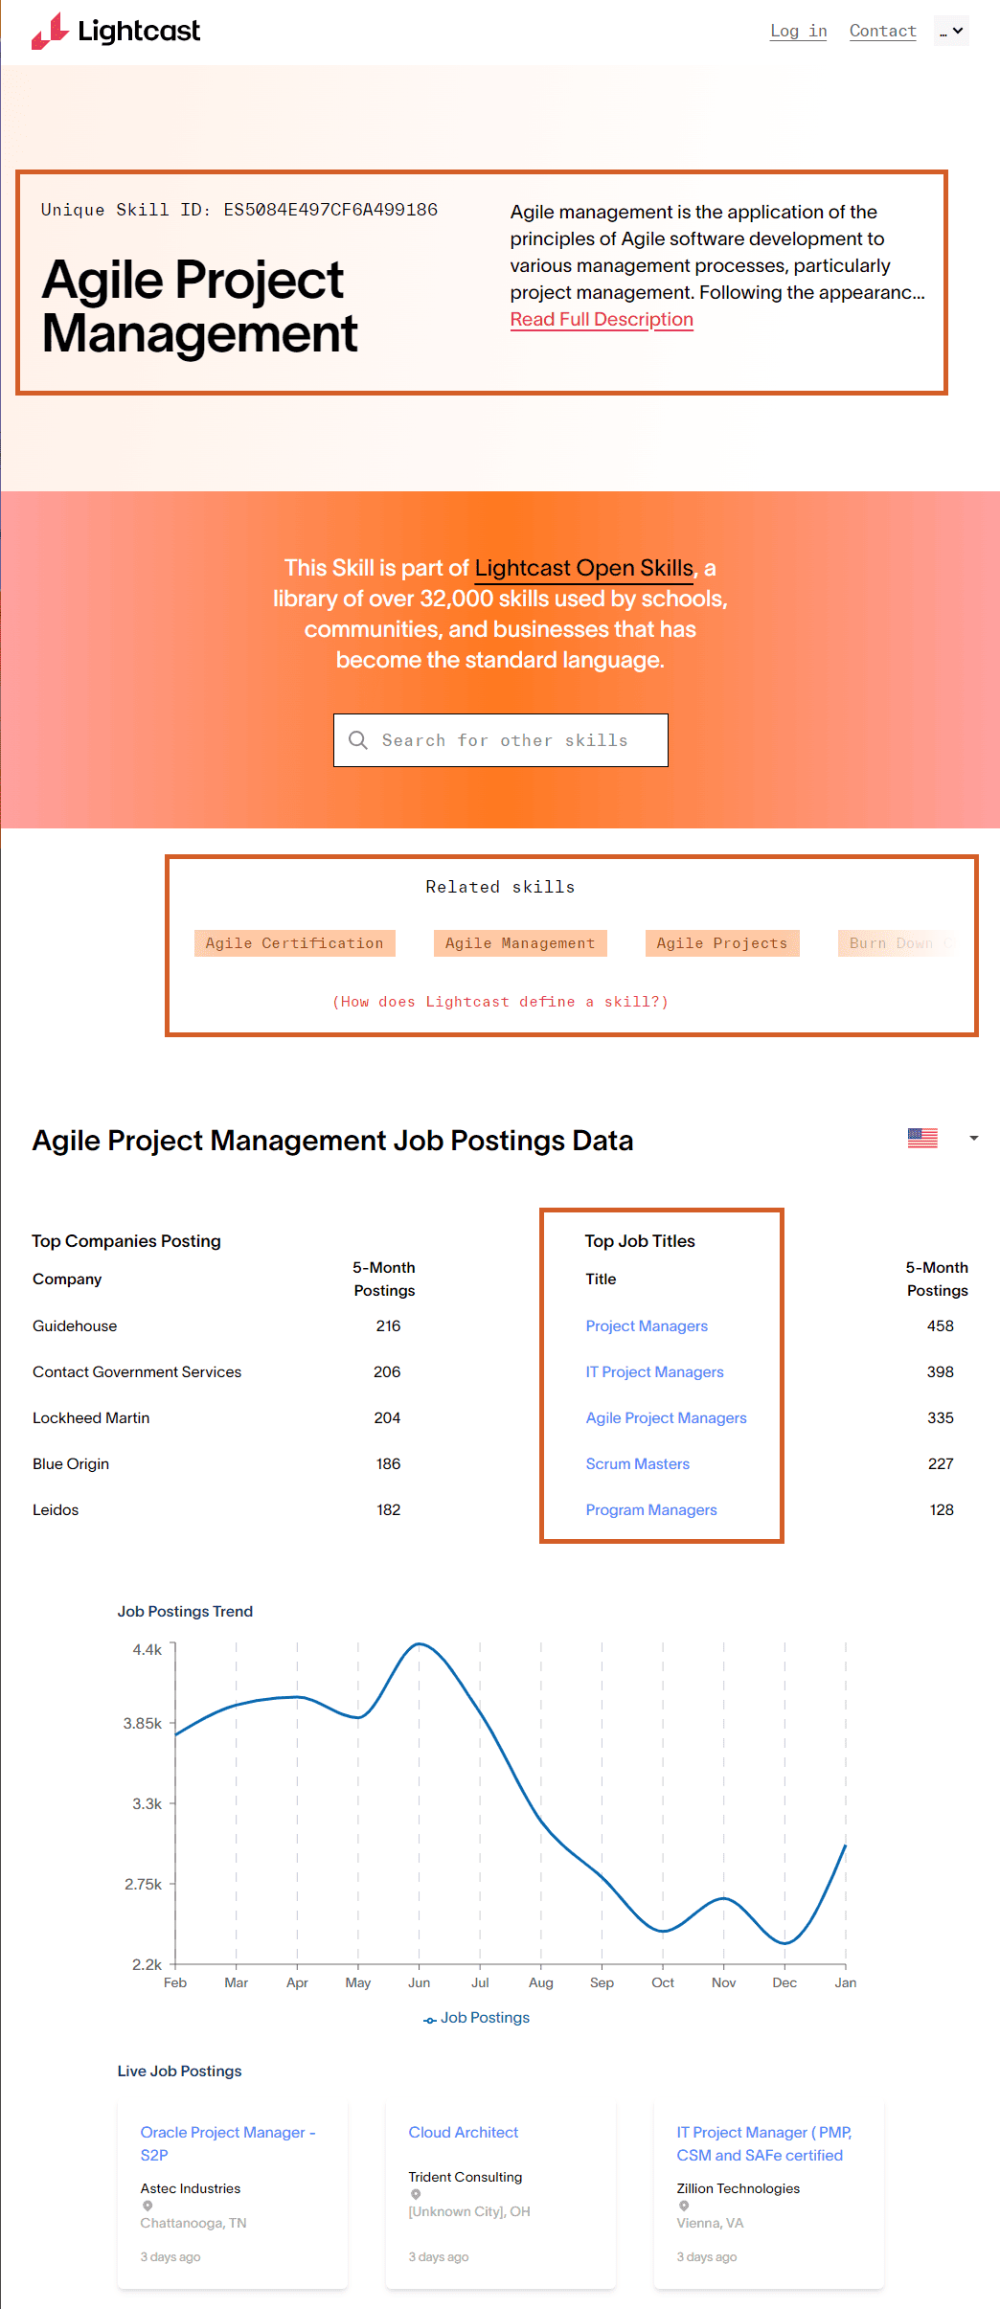The width and height of the screenshot is (1000, 2309).
Task: Click the Lightcast logo
Action: [115, 31]
